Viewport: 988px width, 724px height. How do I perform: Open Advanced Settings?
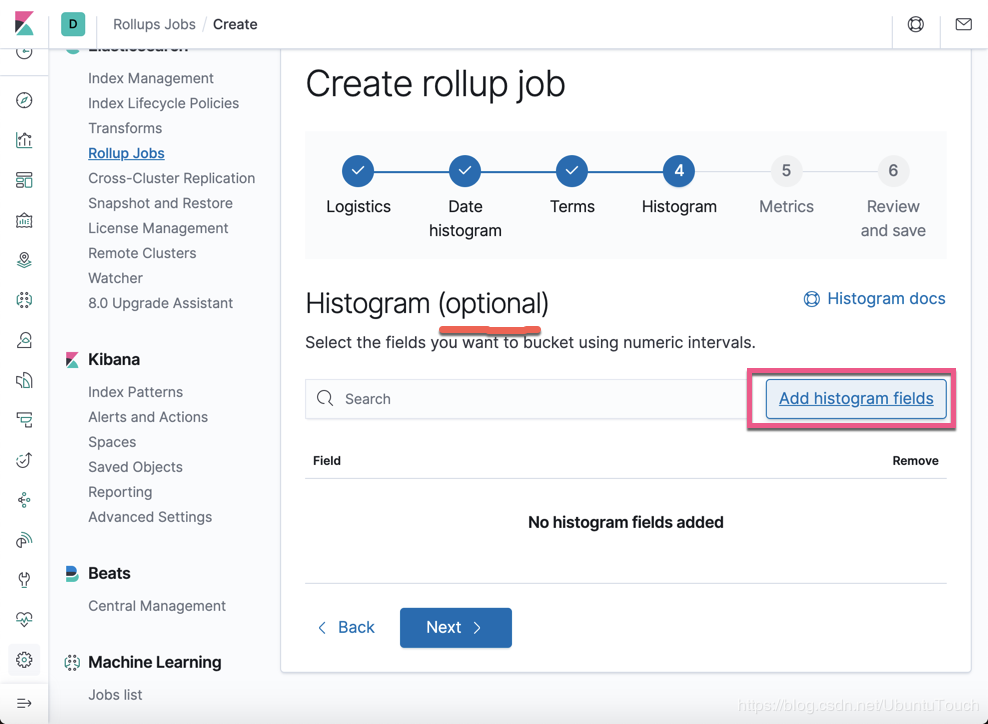click(x=150, y=517)
